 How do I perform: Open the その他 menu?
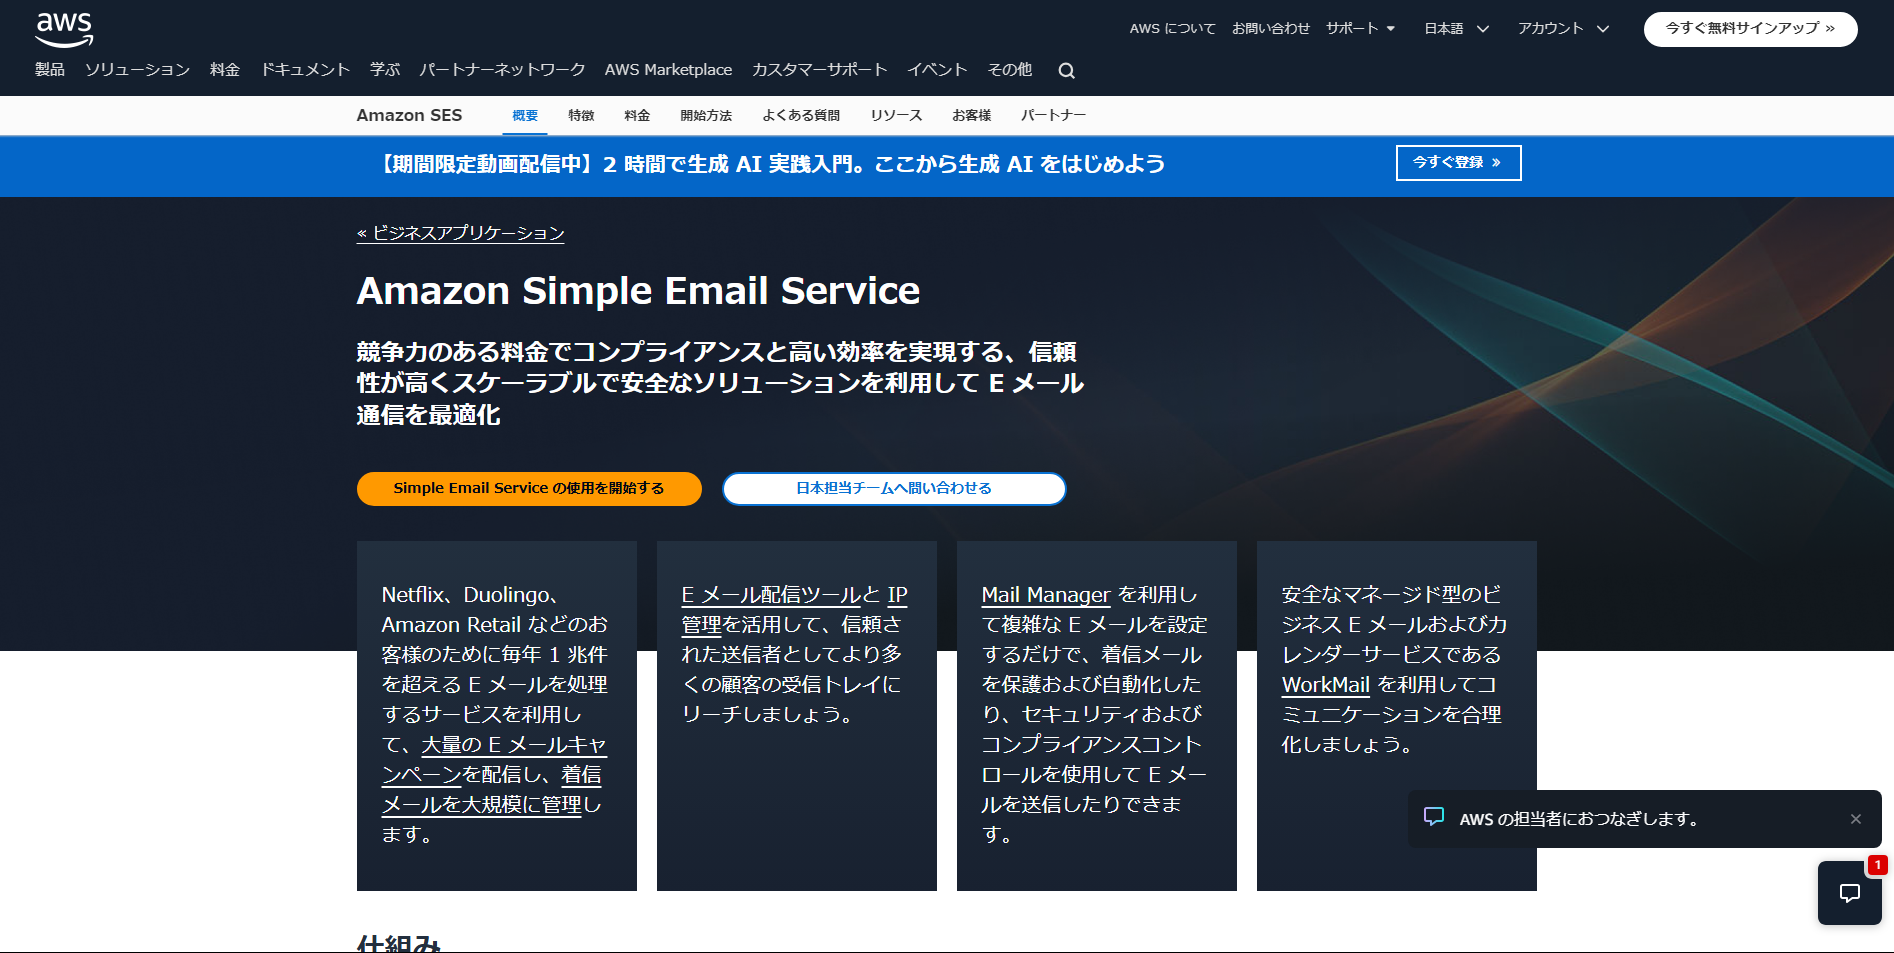(1010, 70)
